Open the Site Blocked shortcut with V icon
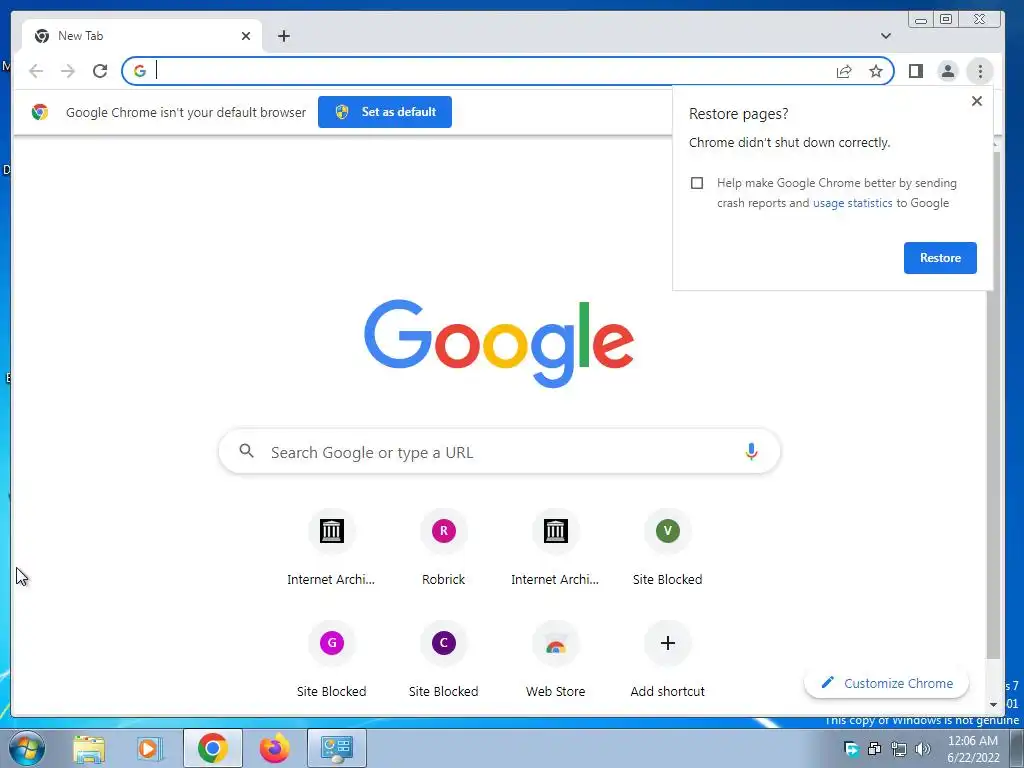 tap(667, 549)
